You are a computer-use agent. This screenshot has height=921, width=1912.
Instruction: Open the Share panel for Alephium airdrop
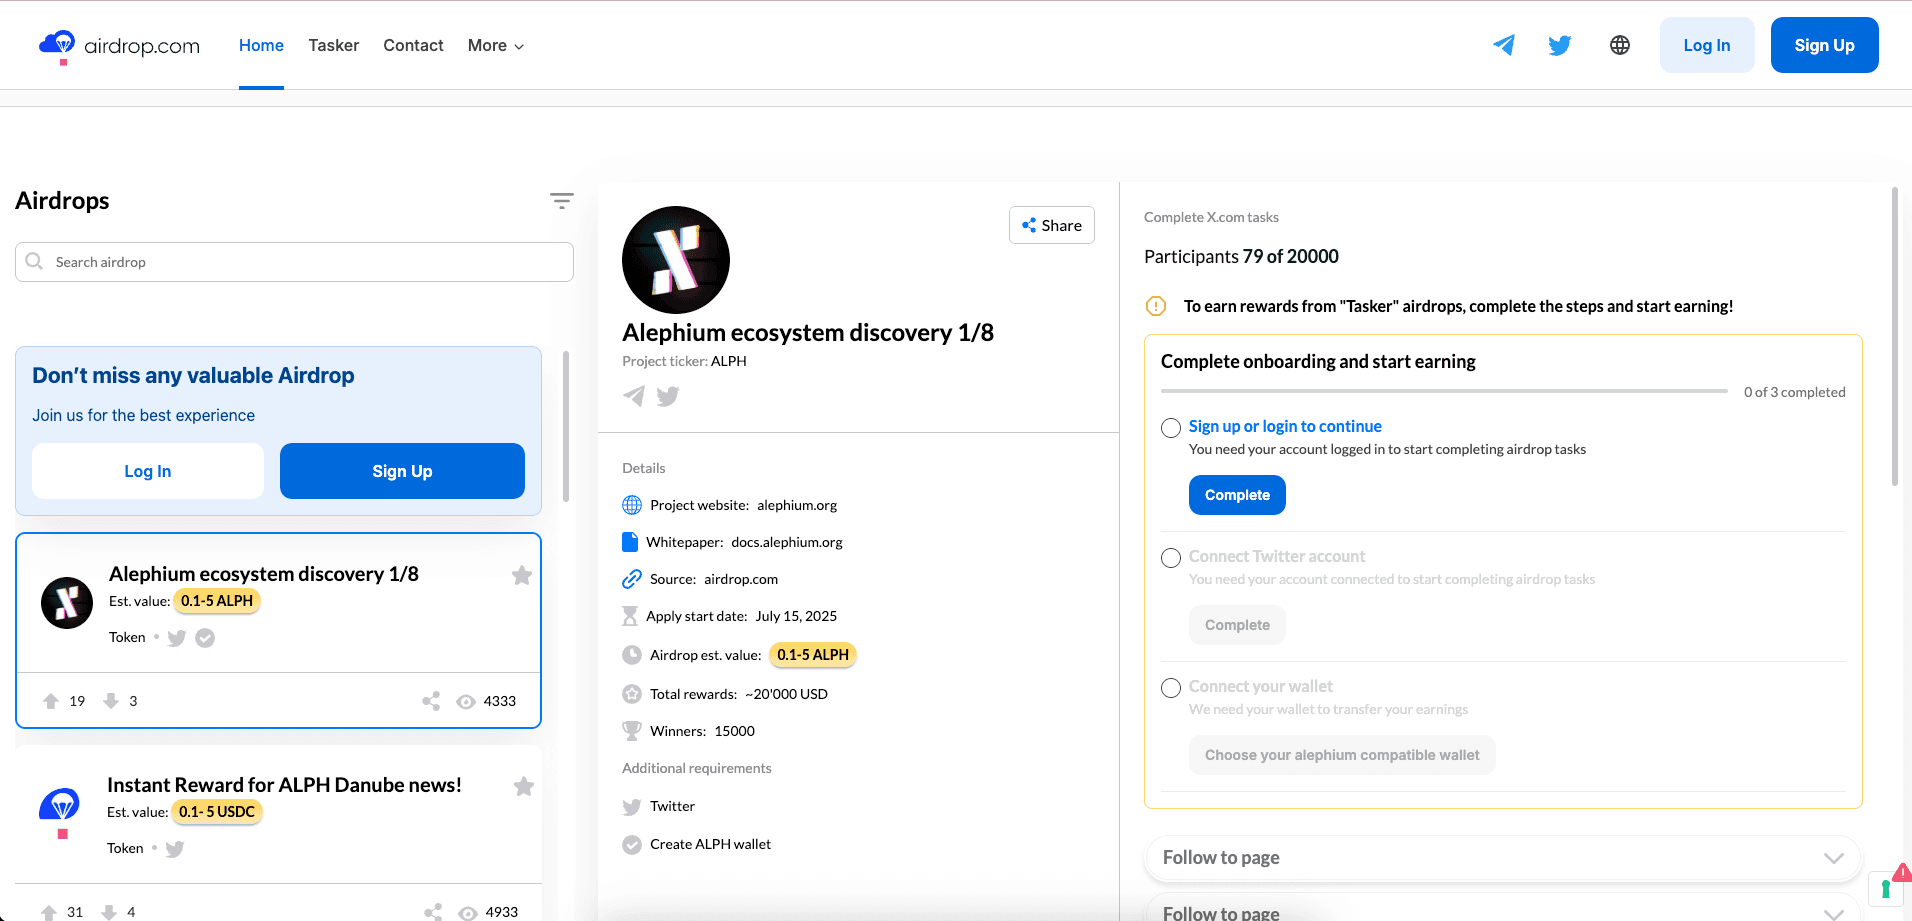pyautogui.click(x=1051, y=225)
